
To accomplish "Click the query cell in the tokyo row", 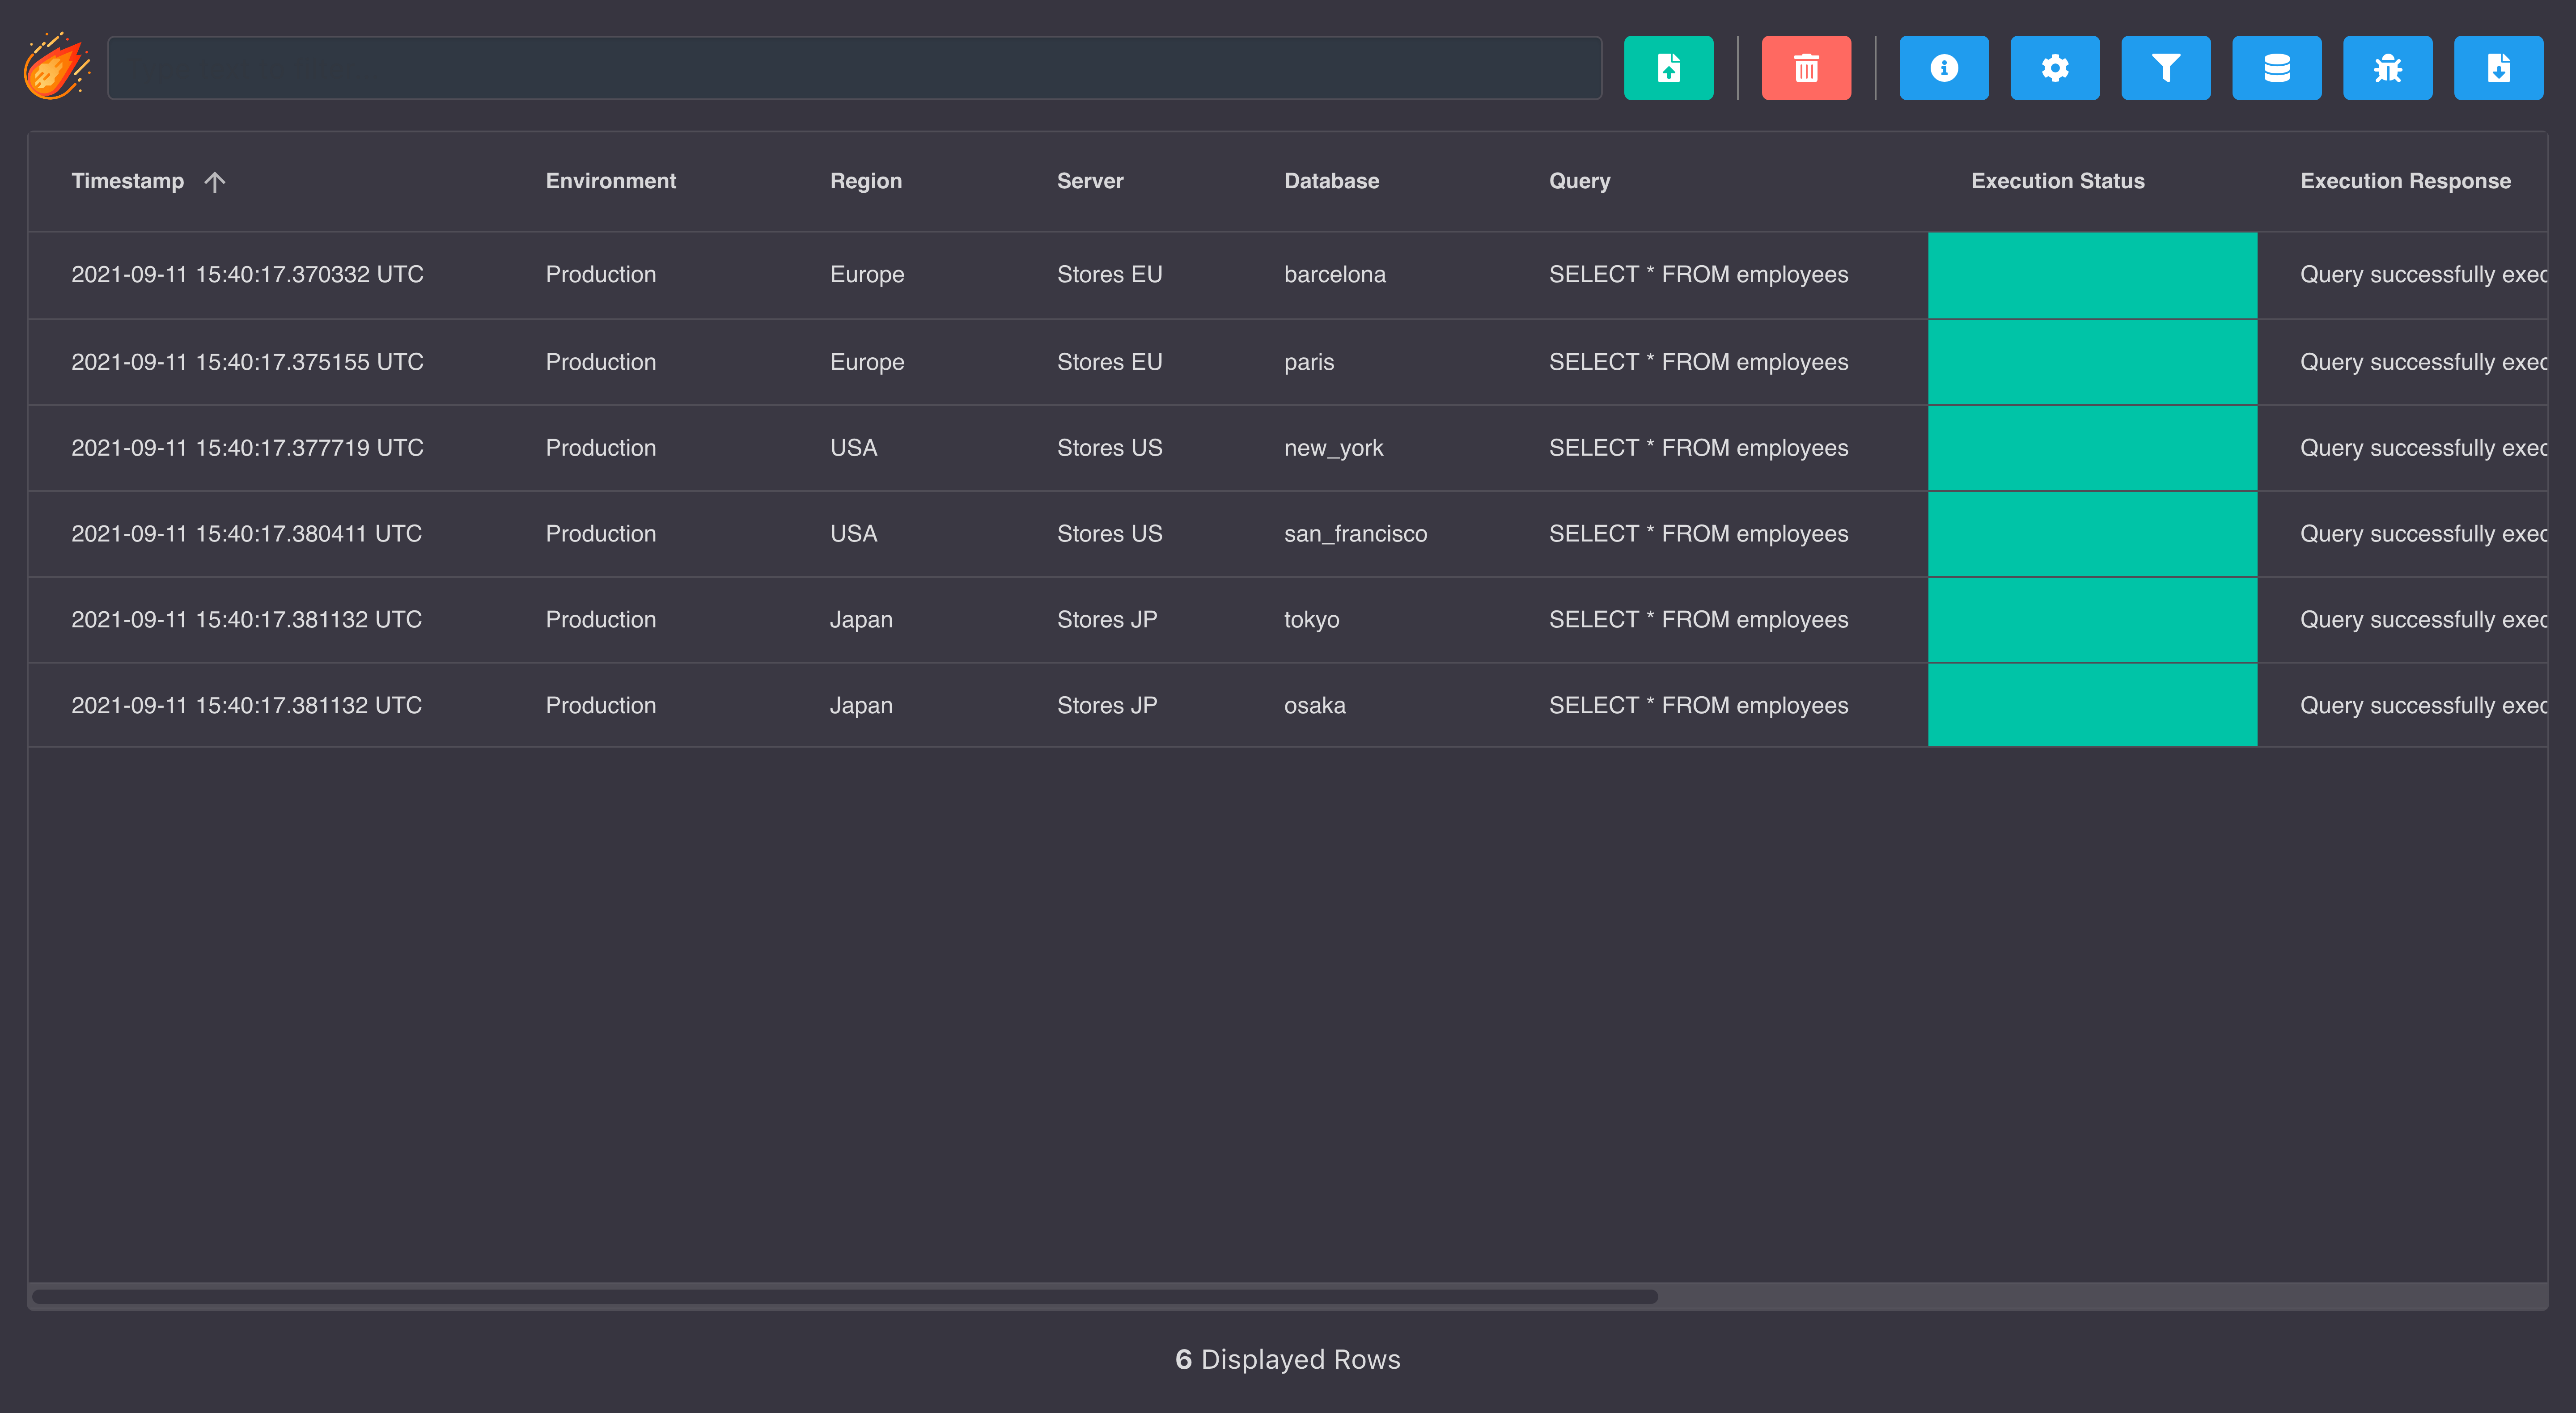I will click(1698, 620).
